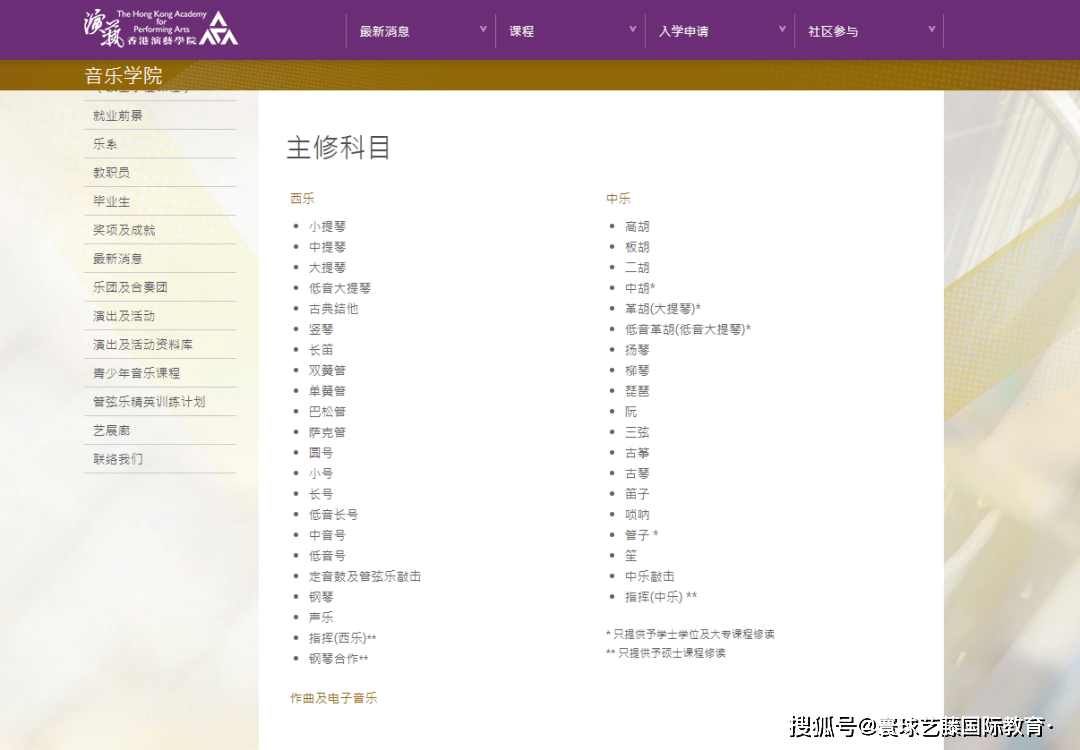Click the 主修科目 page heading

[339, 147]
